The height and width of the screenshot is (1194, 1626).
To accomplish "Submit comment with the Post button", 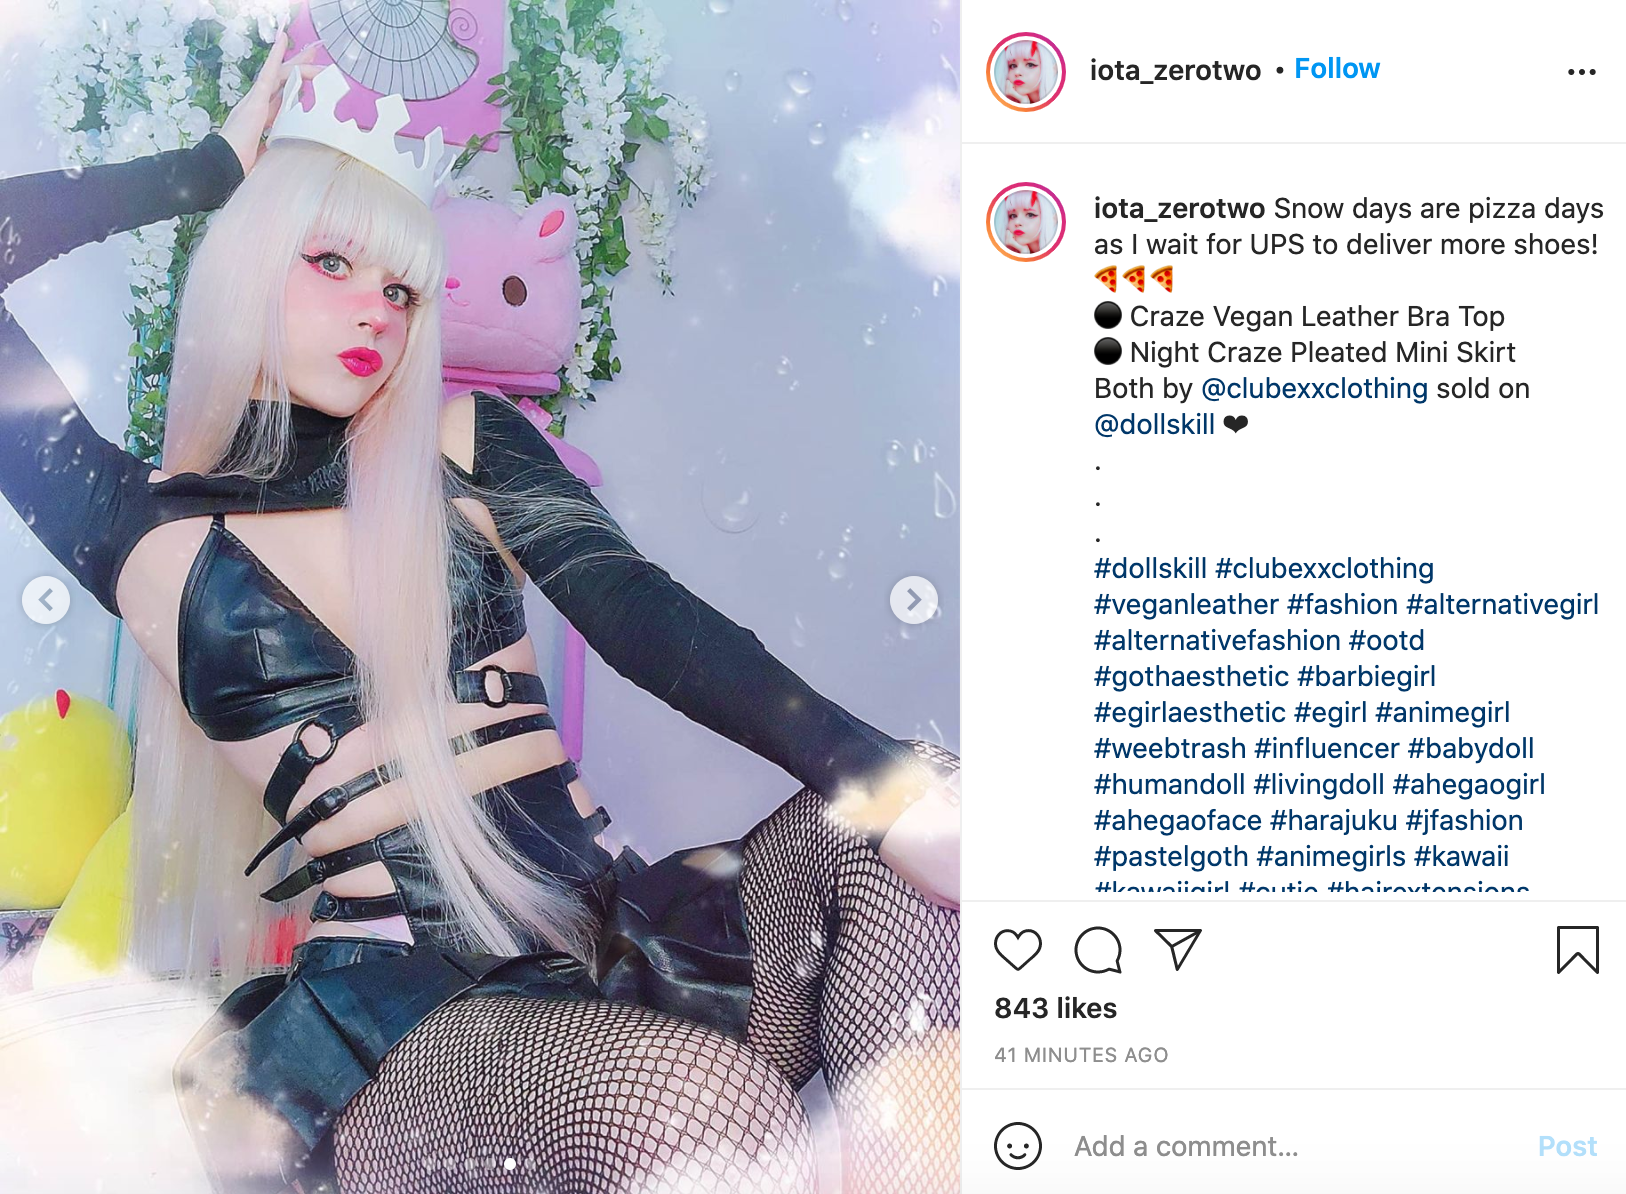I will 1567,1146.
